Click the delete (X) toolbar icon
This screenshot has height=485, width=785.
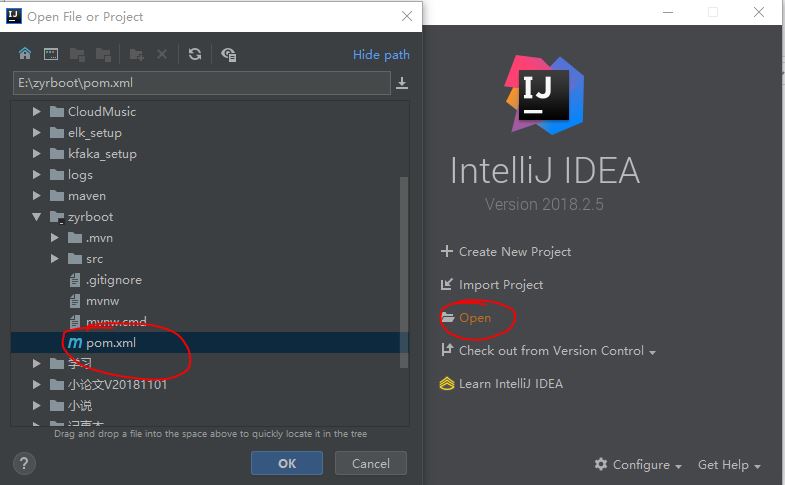click(162, 54)
